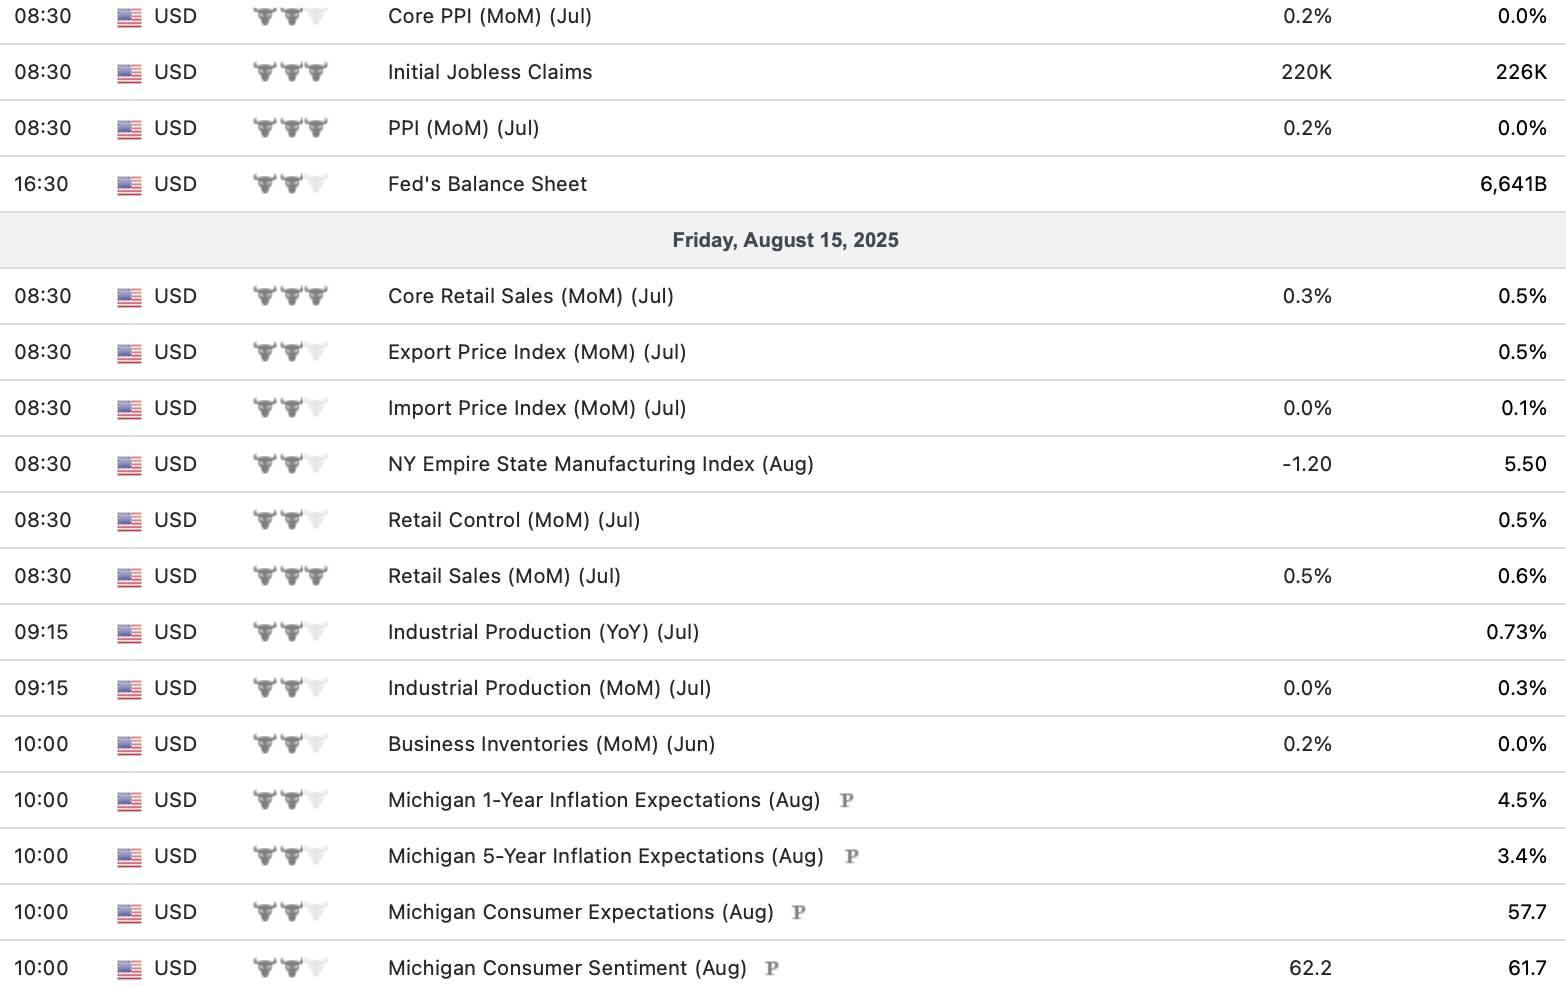Open the Fed's Balance Sheet event
This screenshot has width=1566, height=986.
coord(487,184)
